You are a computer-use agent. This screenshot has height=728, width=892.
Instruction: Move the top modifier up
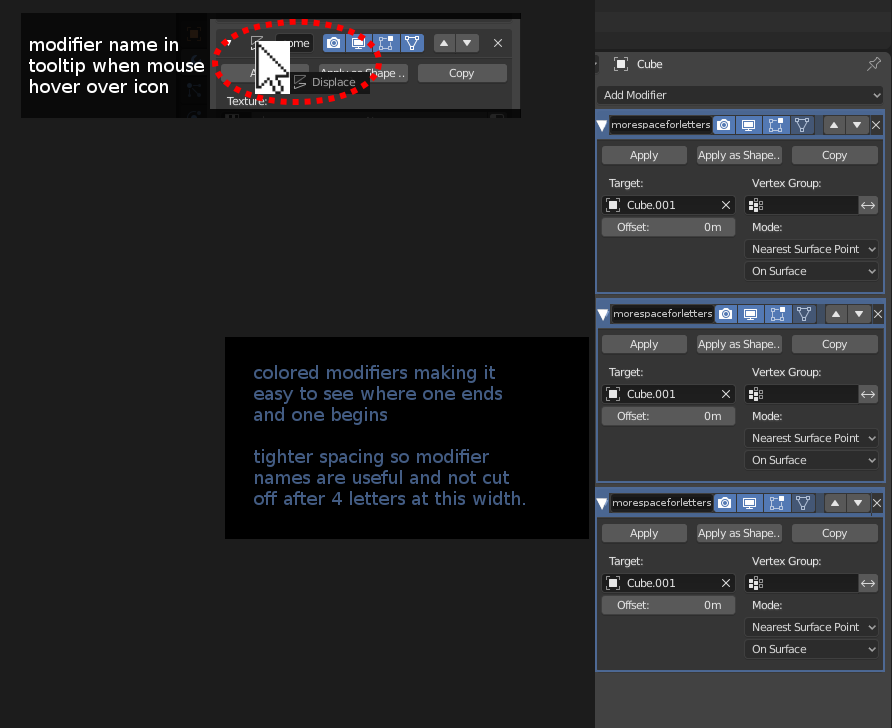tap(834, 125)
